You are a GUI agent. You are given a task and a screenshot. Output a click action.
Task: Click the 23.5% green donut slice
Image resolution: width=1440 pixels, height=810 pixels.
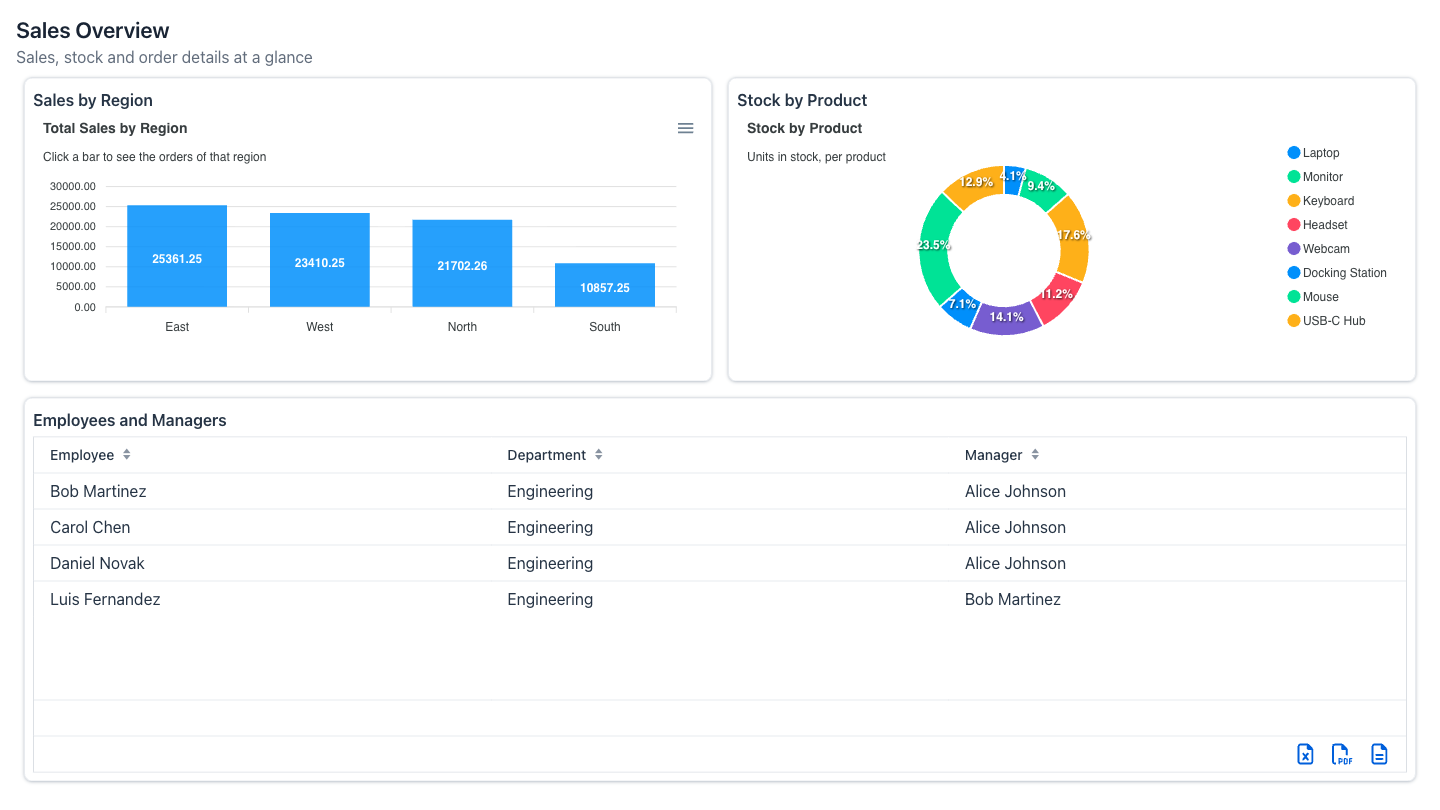pyautogui.click(x=934, y=246)
